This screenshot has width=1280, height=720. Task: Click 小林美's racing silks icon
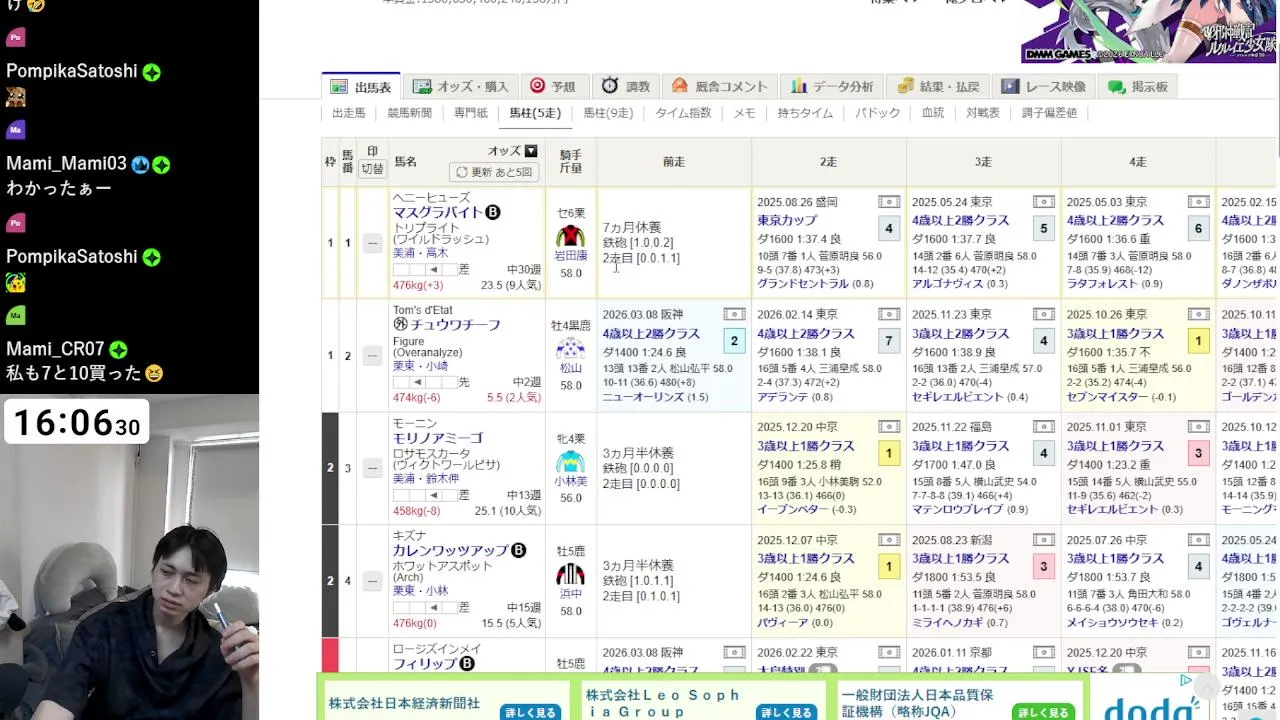(571, 461)
